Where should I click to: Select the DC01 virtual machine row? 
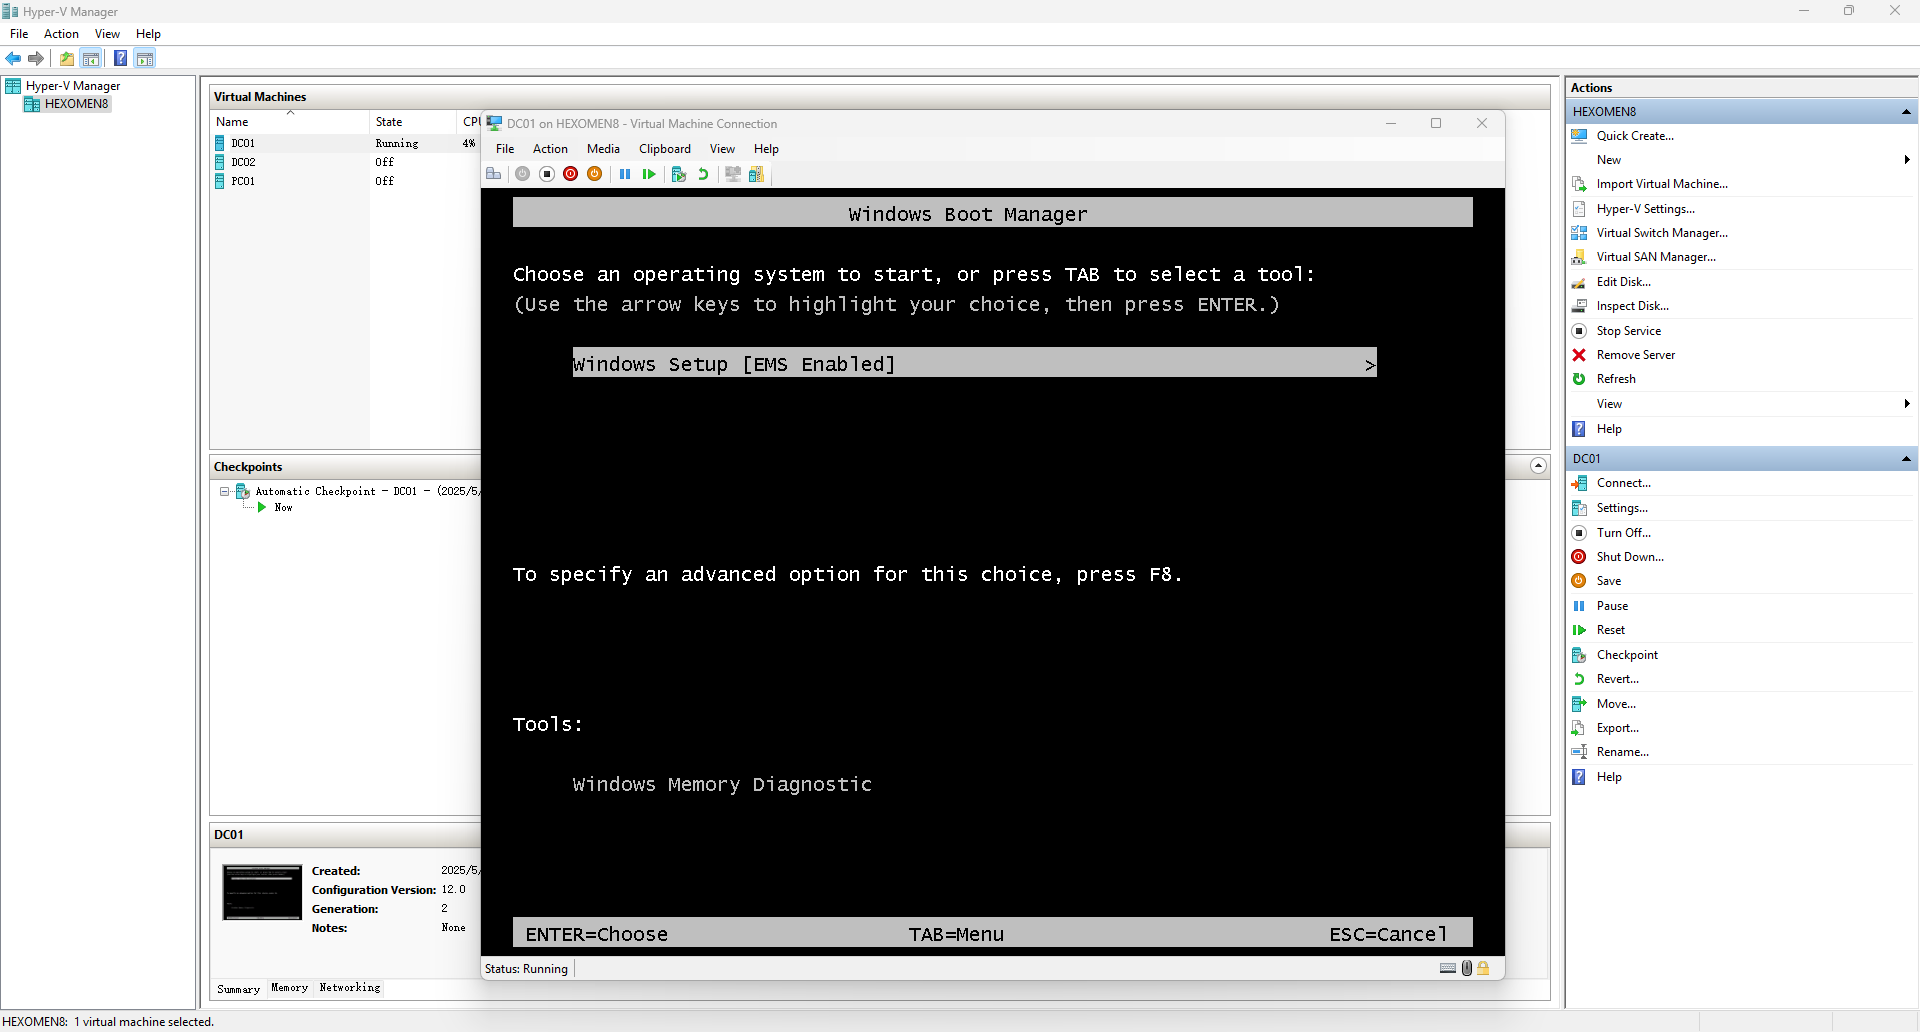tap(345, 143)
